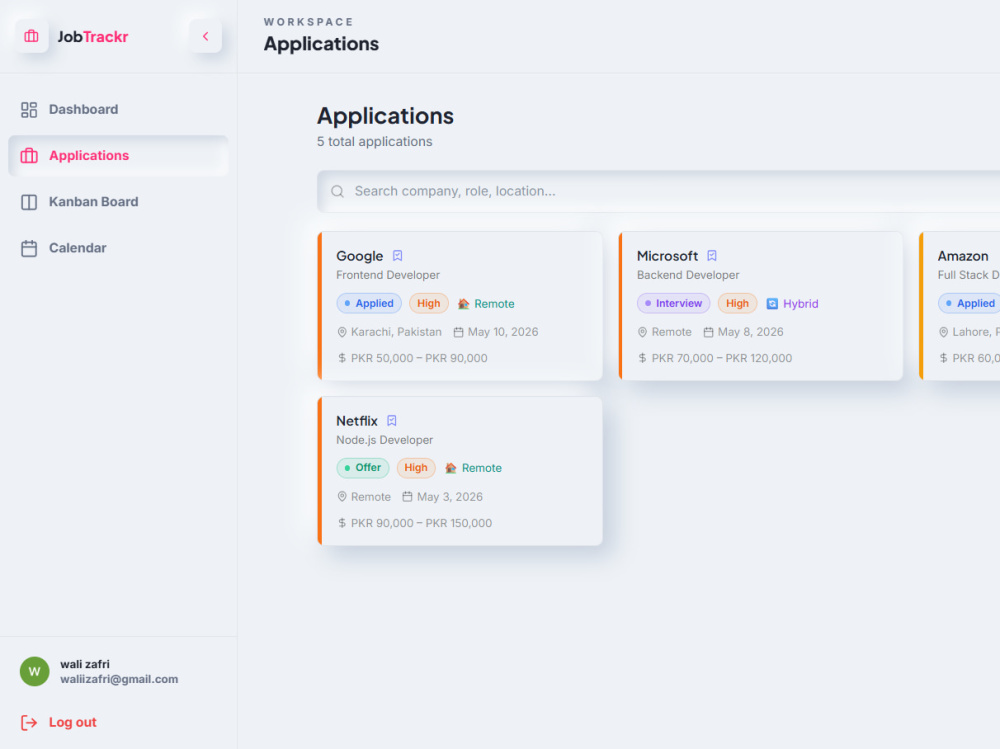This screenshot has width=1000, height=749.
Task: Click the calendar date icon on Netflix card
Action: tap(407, 497)
